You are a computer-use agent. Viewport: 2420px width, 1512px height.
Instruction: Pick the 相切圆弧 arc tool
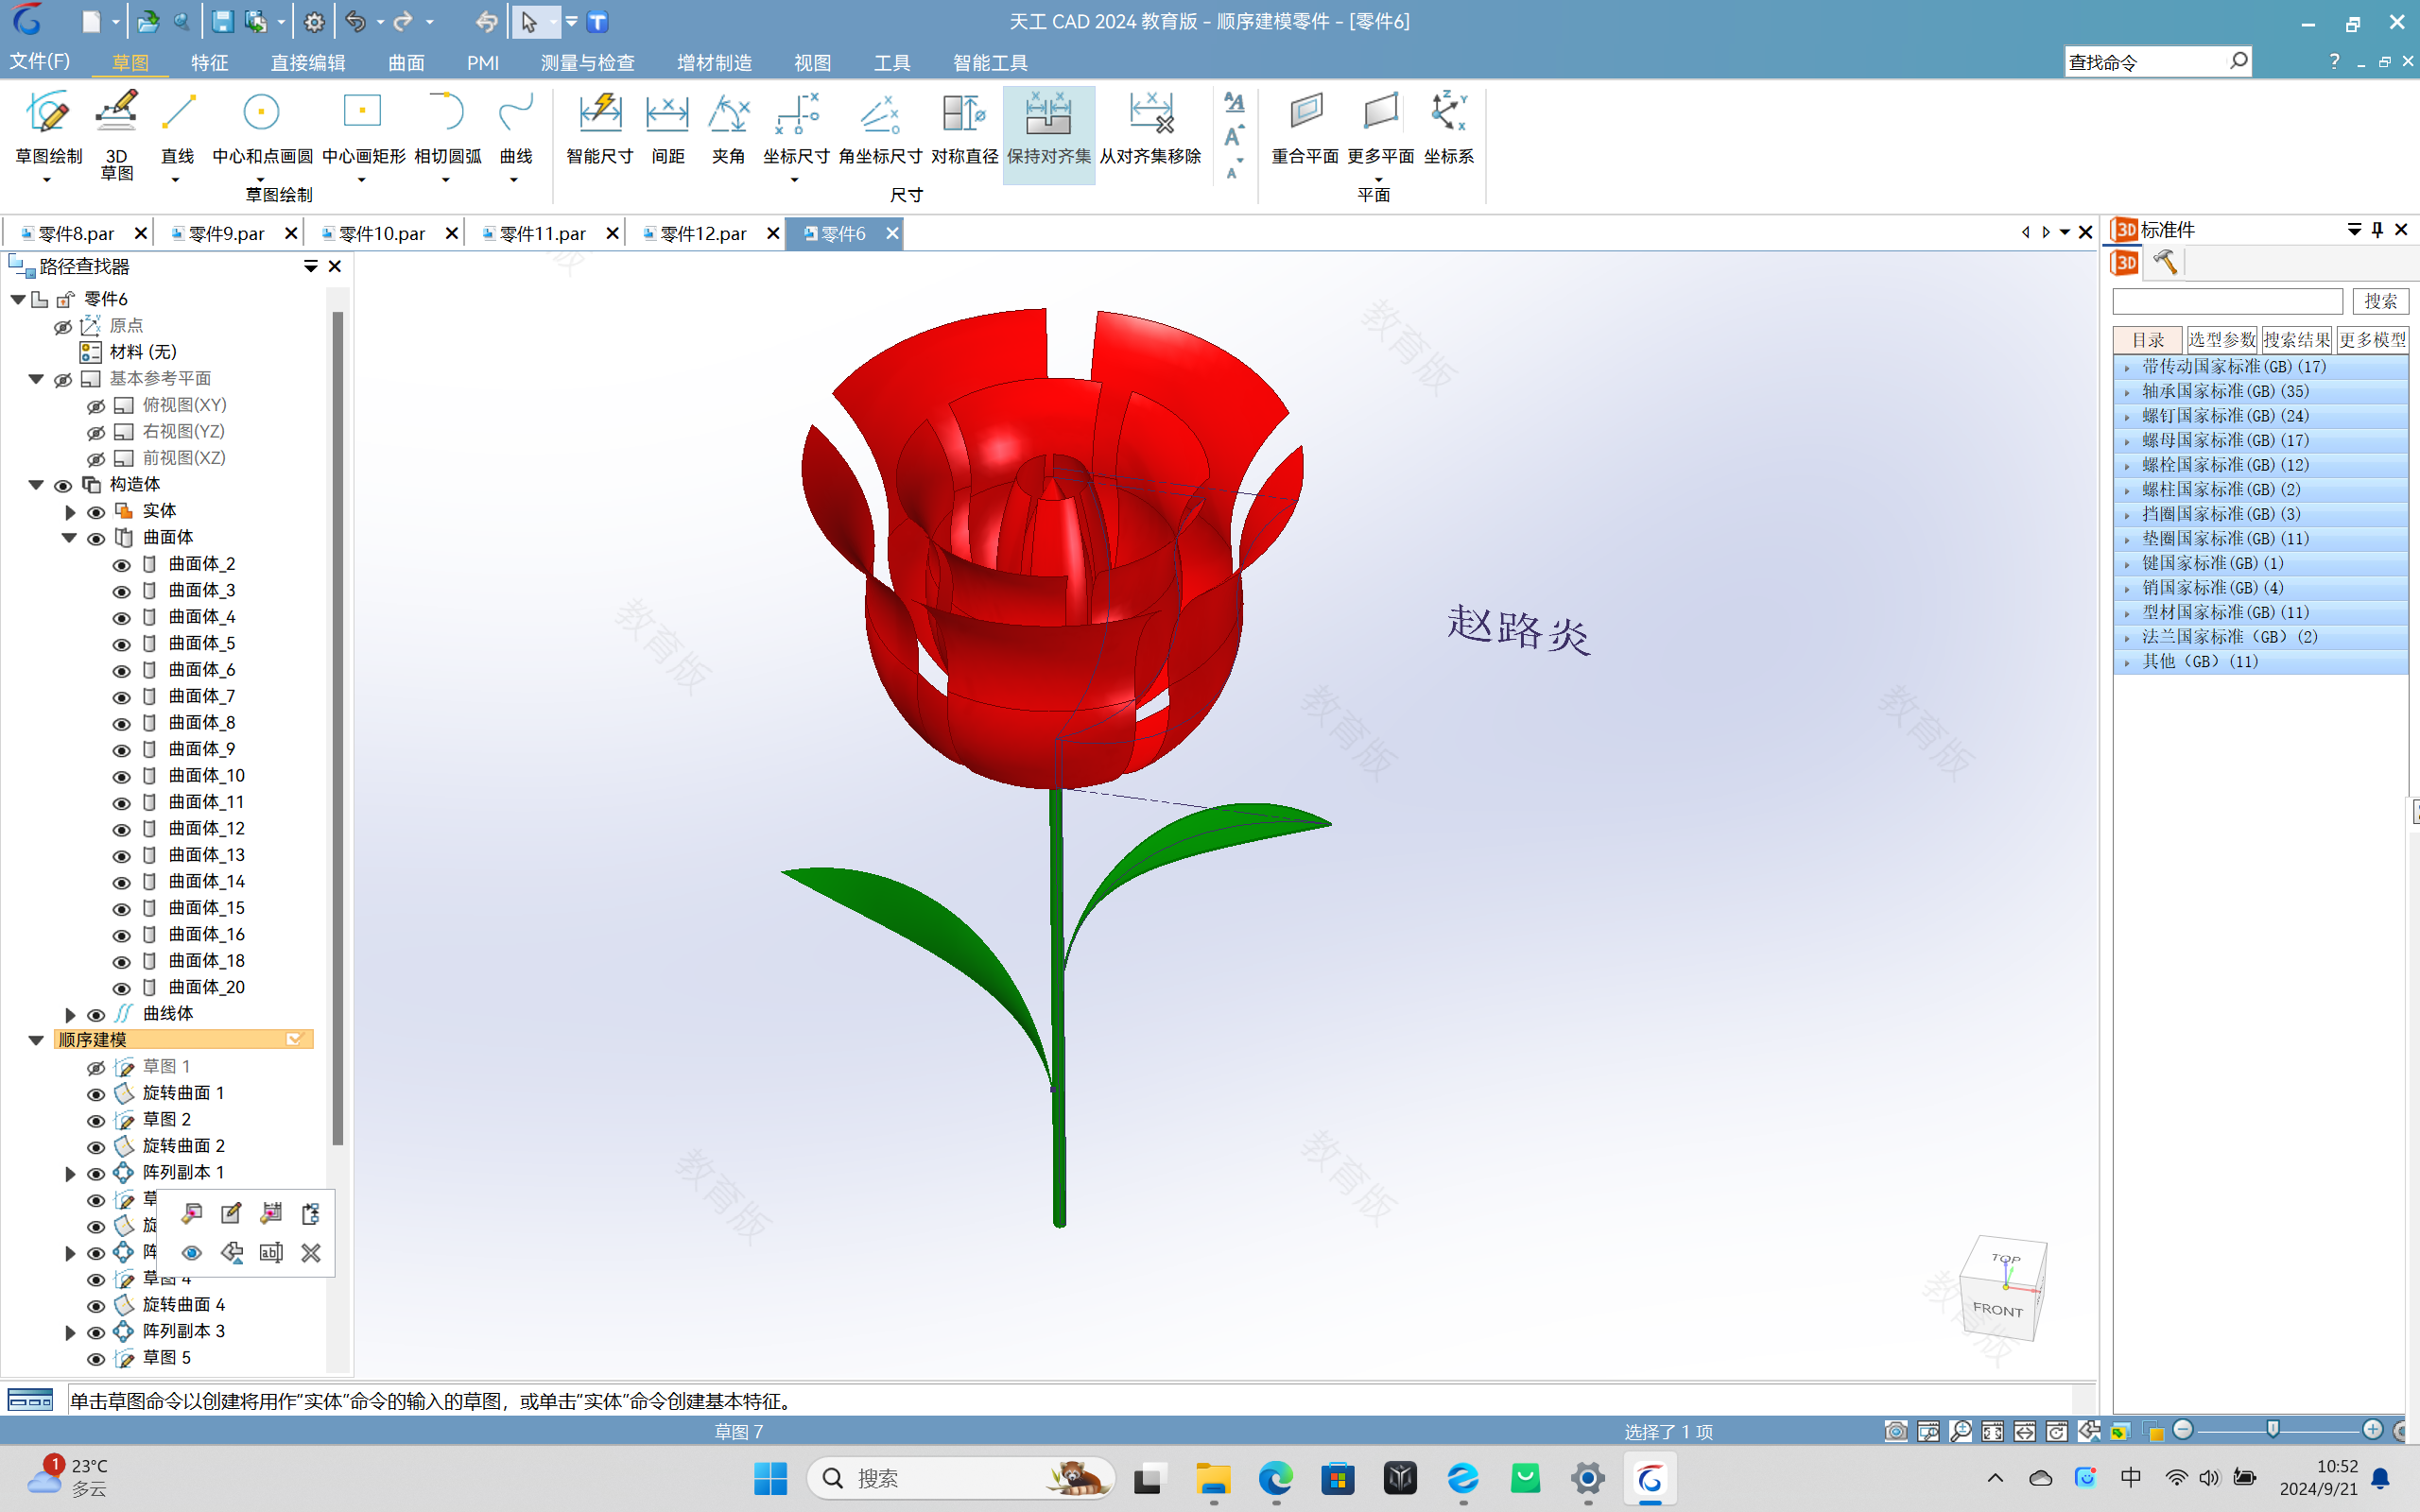pos(446,128)
